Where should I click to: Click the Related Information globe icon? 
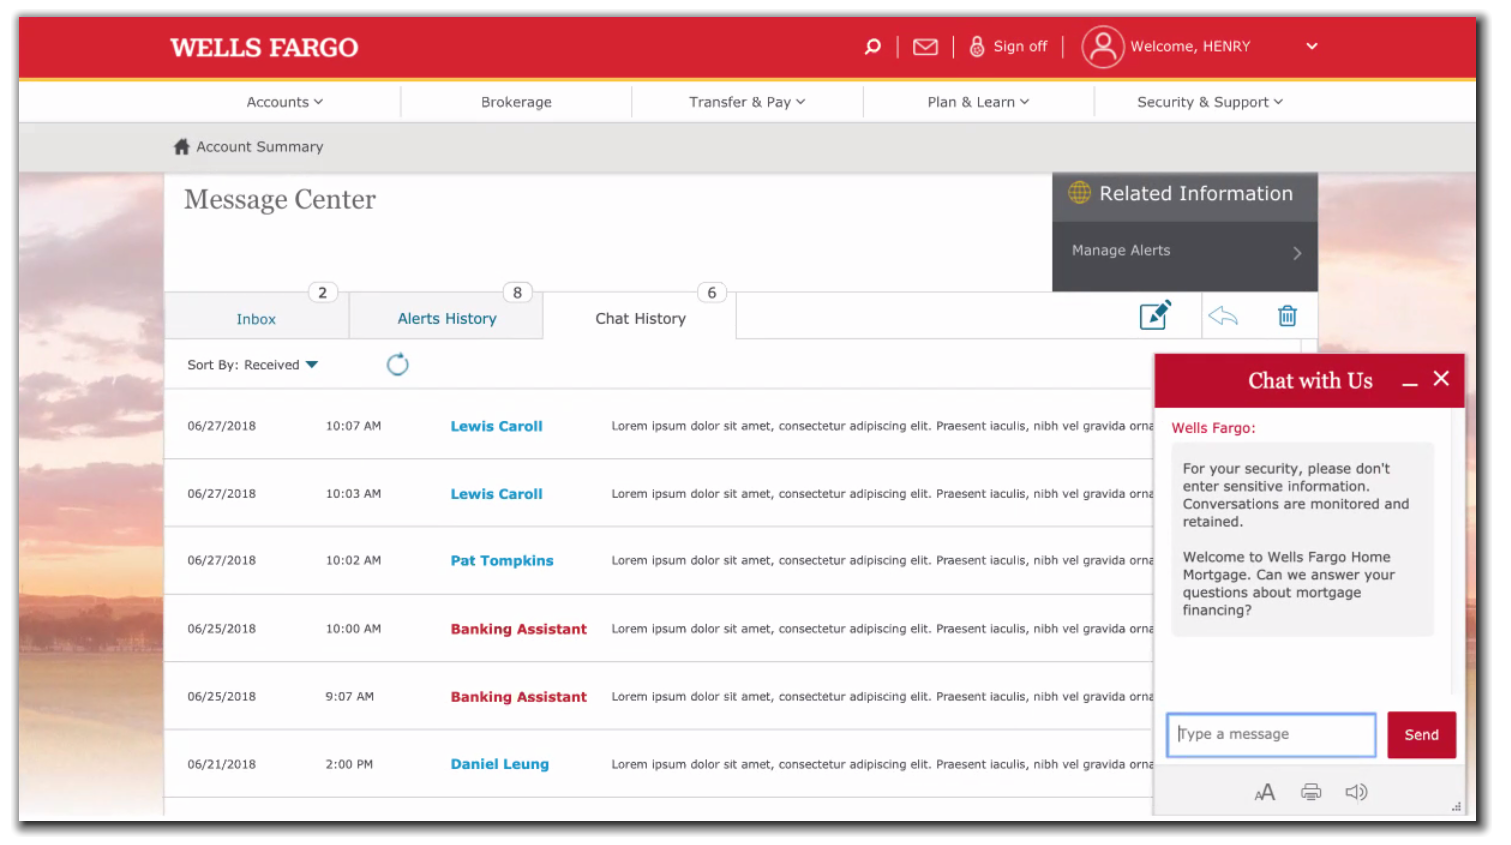click(1079, 192)
